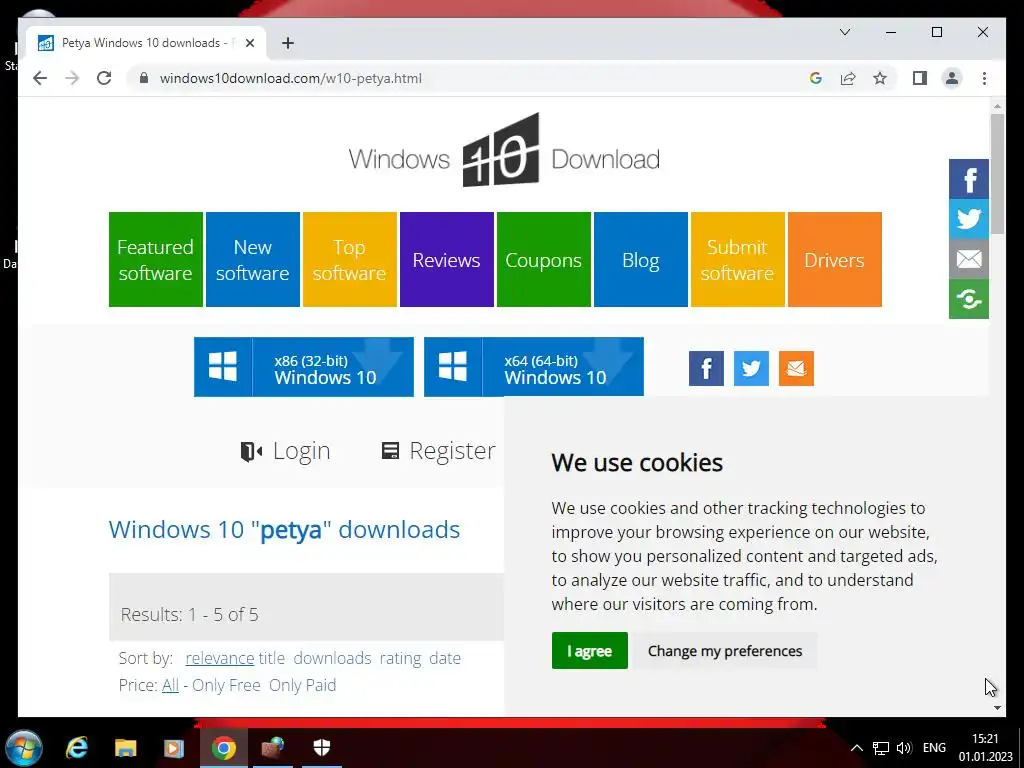Go back to the previous page
Viewport: 1024px width, 768px height.
[40, 78]
